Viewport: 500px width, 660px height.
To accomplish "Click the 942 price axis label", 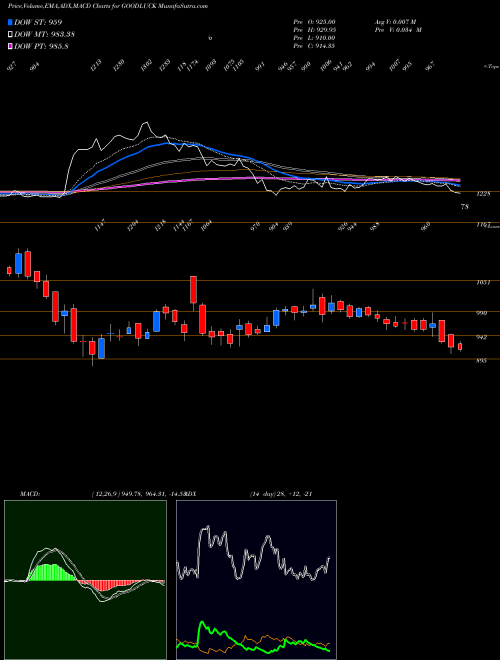I will tap(482, 337).
